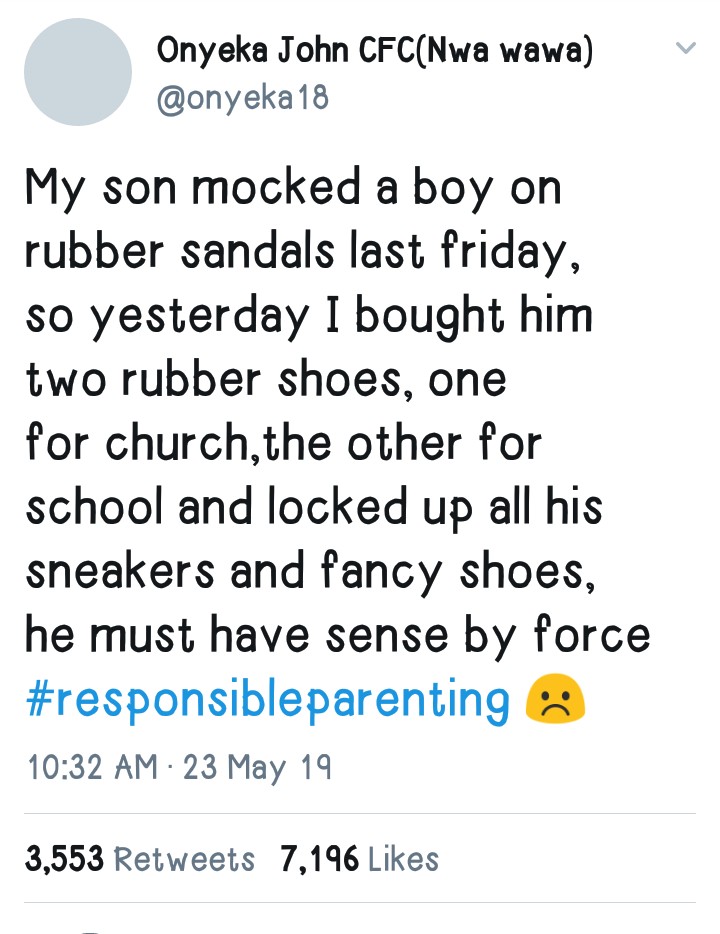The height and width of the screenshot is (934, 720).
Task: Click the @onyeka18 handle
Action: click(242, 98)
